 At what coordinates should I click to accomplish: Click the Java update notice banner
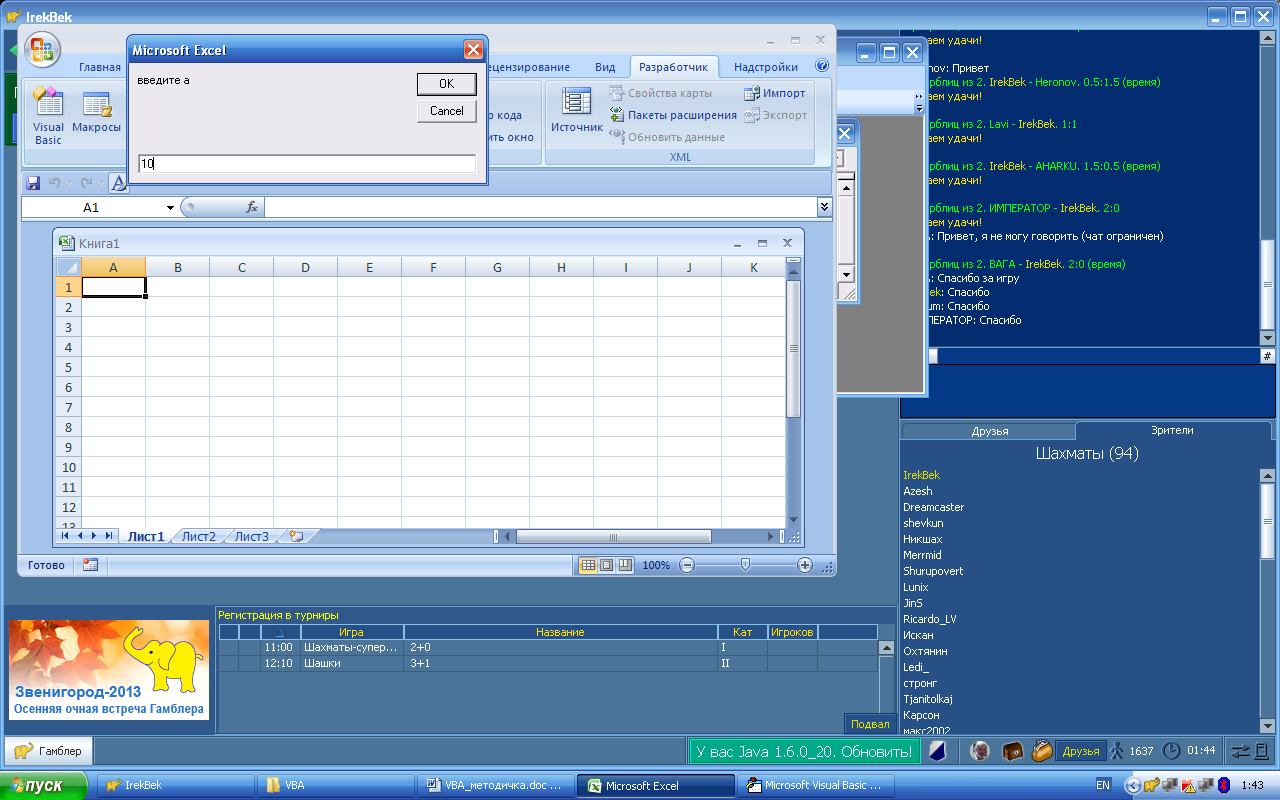click(804, 751)
